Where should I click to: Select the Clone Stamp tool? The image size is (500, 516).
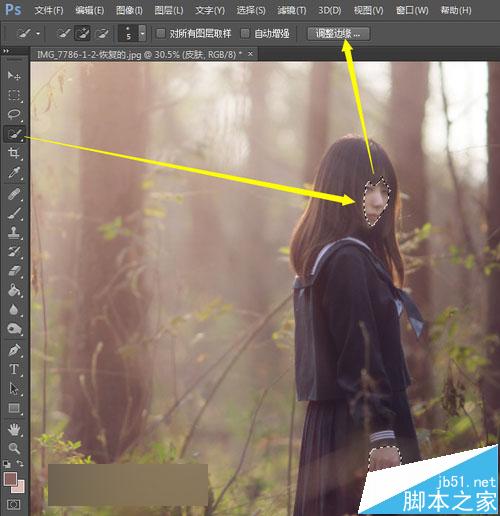coord(14,232)
